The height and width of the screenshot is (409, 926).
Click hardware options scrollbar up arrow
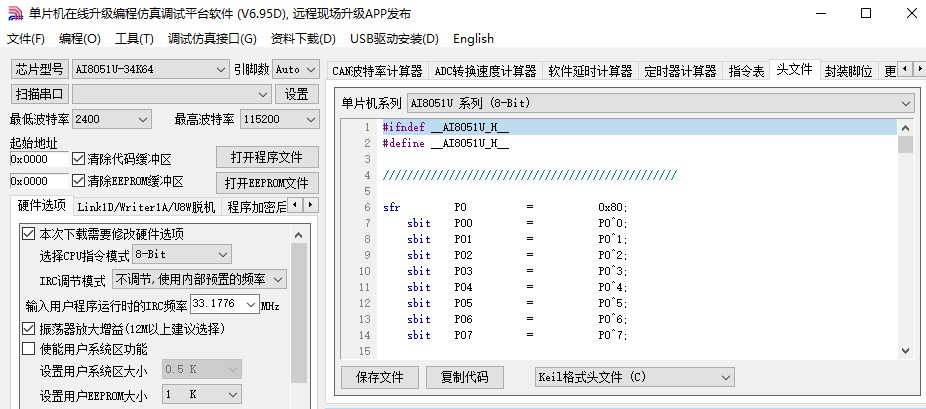(x=299, y=235)
